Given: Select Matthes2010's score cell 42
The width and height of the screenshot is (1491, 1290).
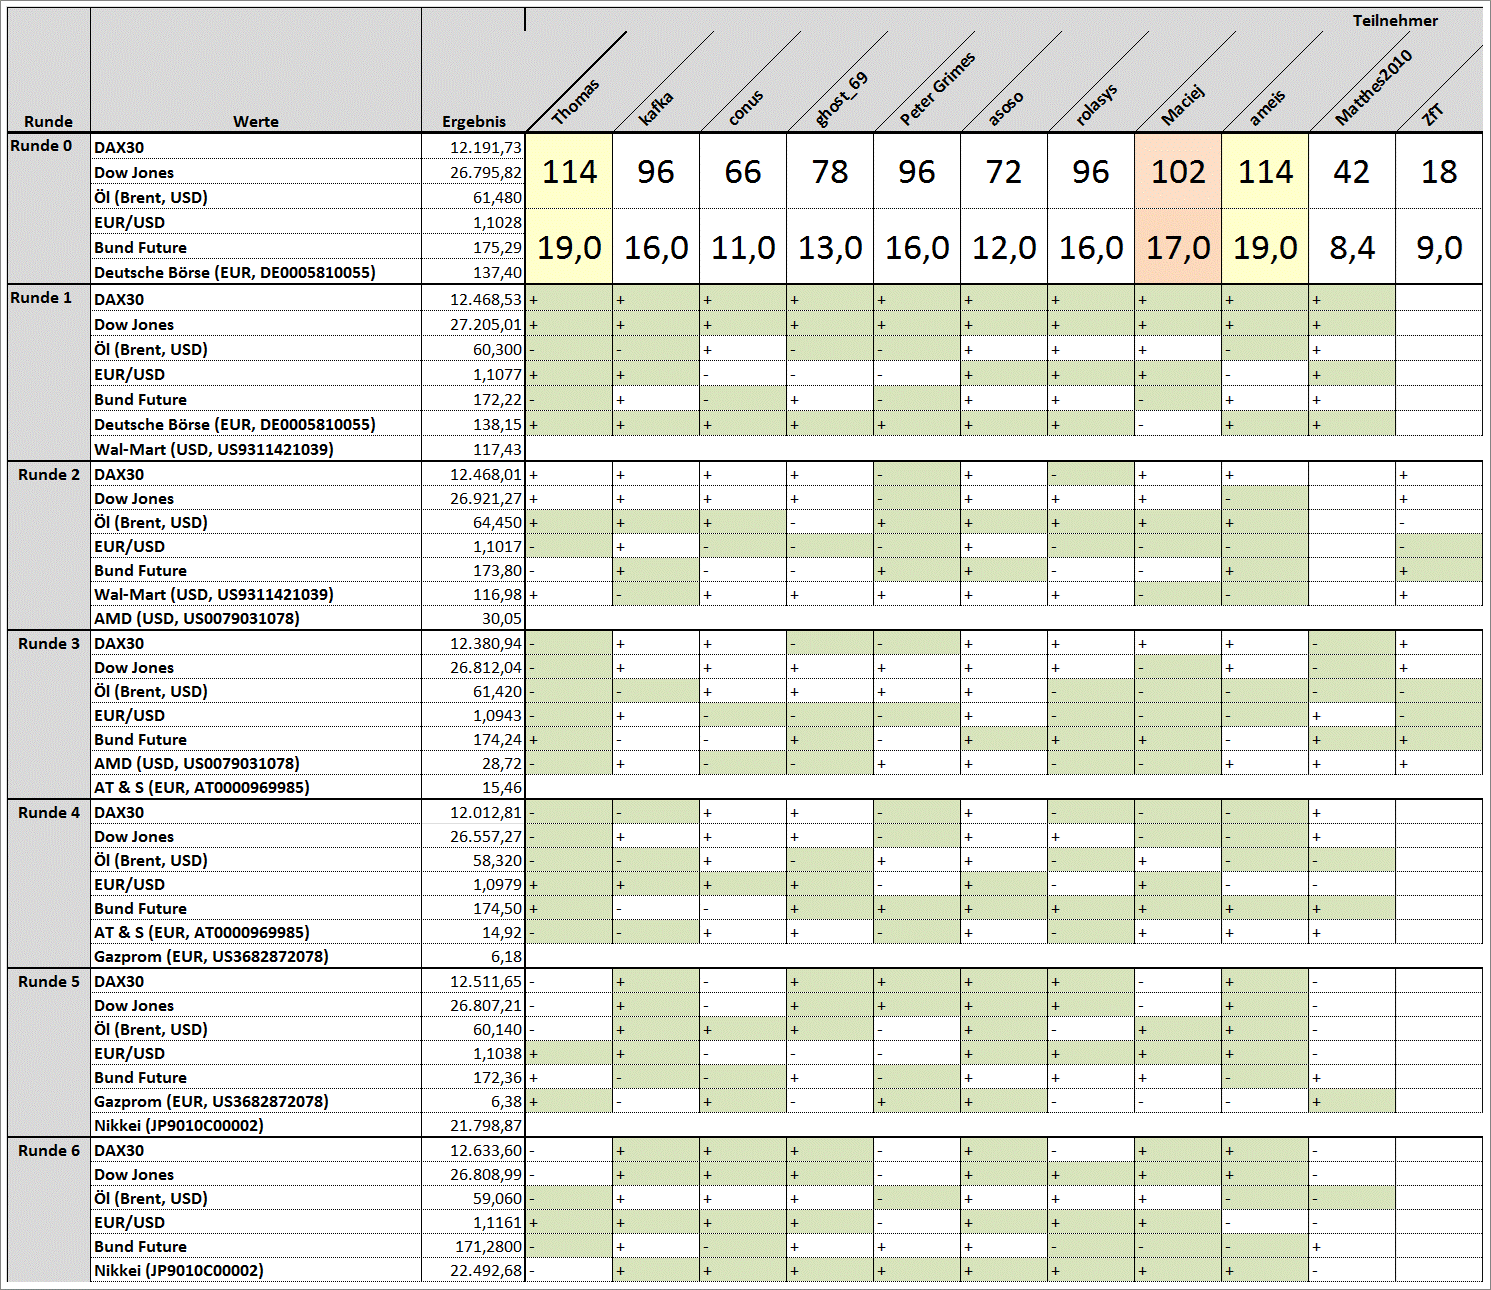Looking at the screenshot, I should 1352,172.
